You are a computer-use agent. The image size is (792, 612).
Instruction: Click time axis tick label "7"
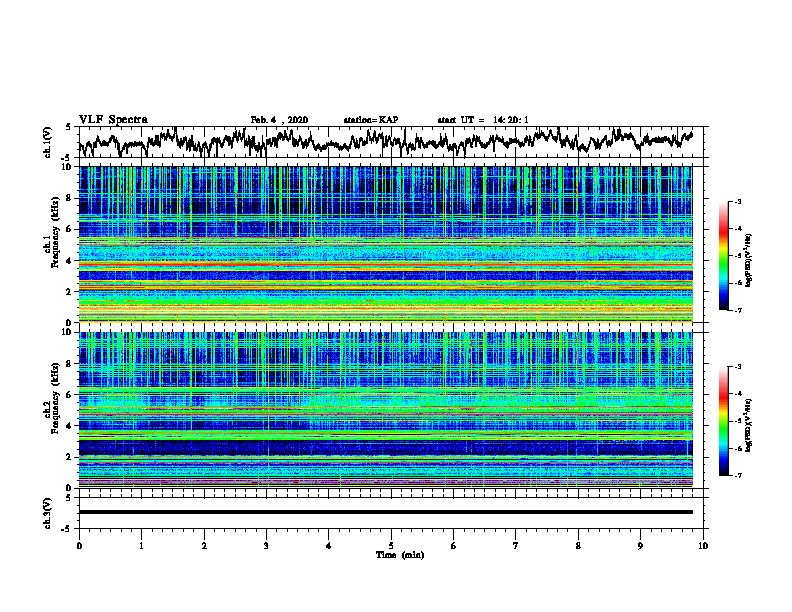pos(516,546)
